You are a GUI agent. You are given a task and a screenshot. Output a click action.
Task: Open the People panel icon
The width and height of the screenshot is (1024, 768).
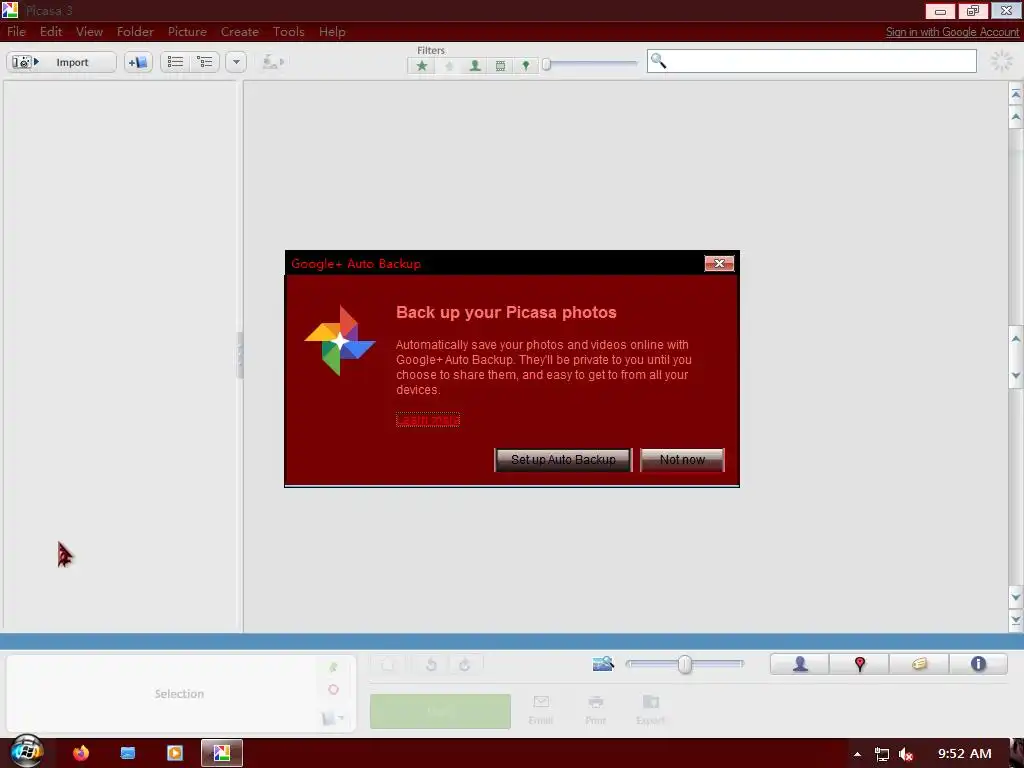pyautogui.click(x=800, y=664)
